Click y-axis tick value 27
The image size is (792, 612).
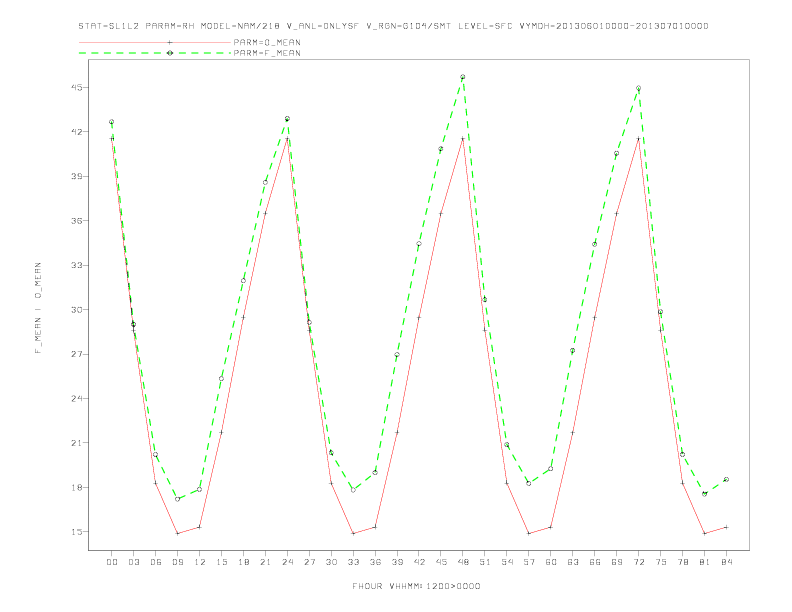coord(76,354)
